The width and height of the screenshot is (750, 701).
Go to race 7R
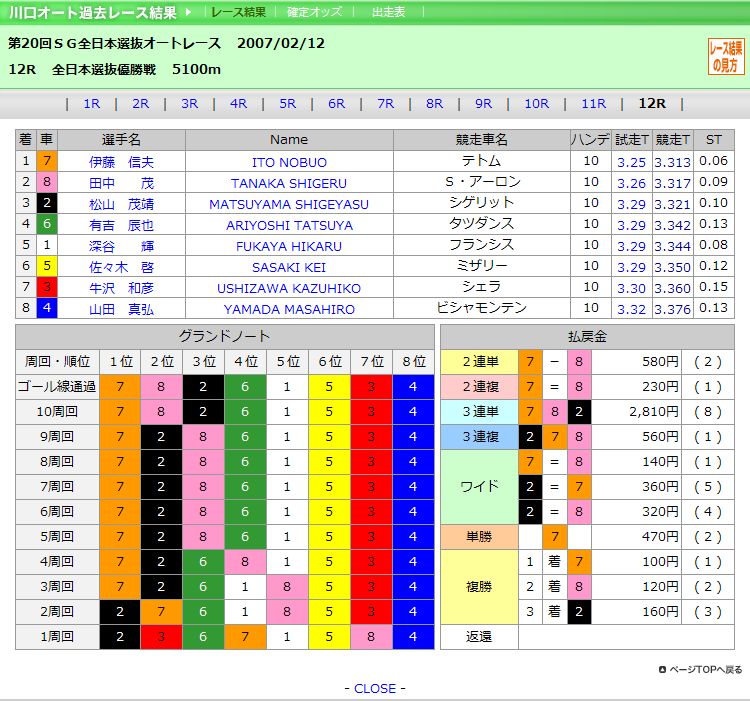click(x=386, y=104)
